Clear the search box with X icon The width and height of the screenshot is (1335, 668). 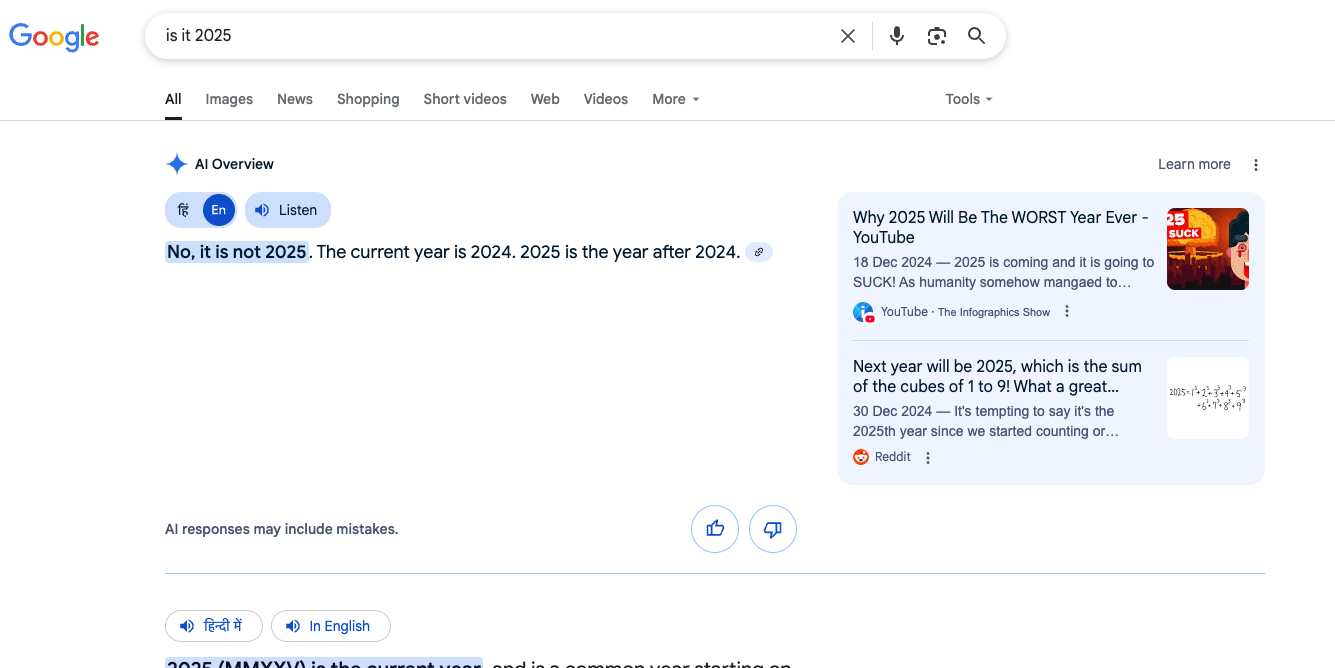tap(848, 36)
